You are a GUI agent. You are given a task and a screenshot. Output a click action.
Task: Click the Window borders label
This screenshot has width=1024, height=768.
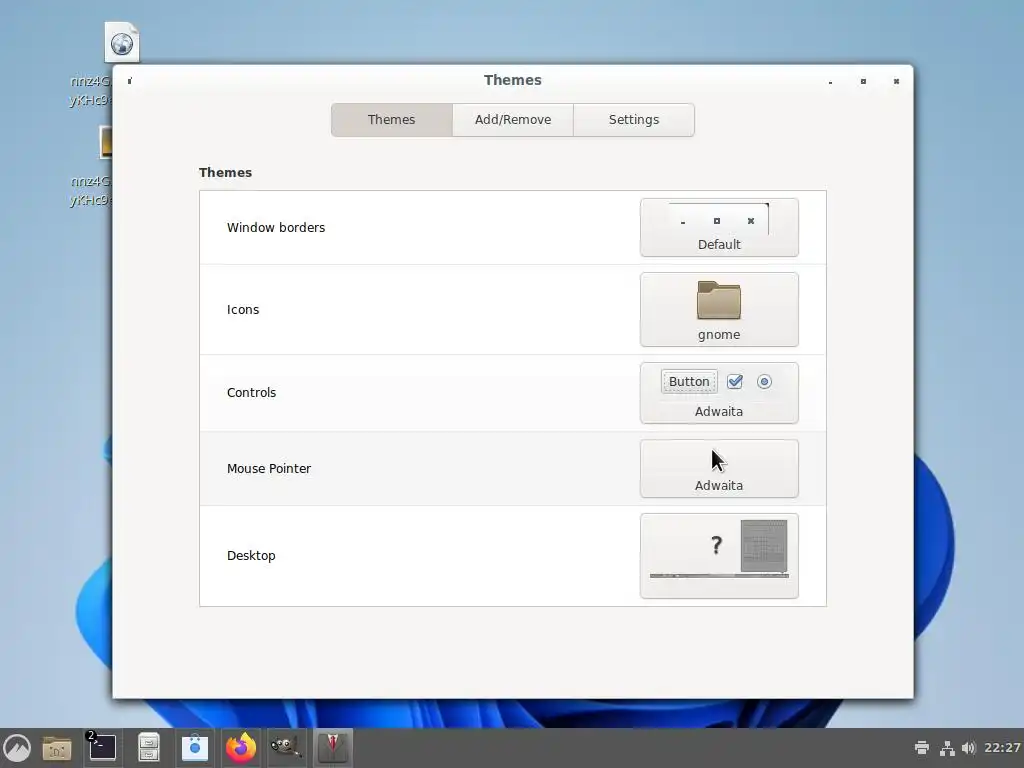[x=276, y=227]
